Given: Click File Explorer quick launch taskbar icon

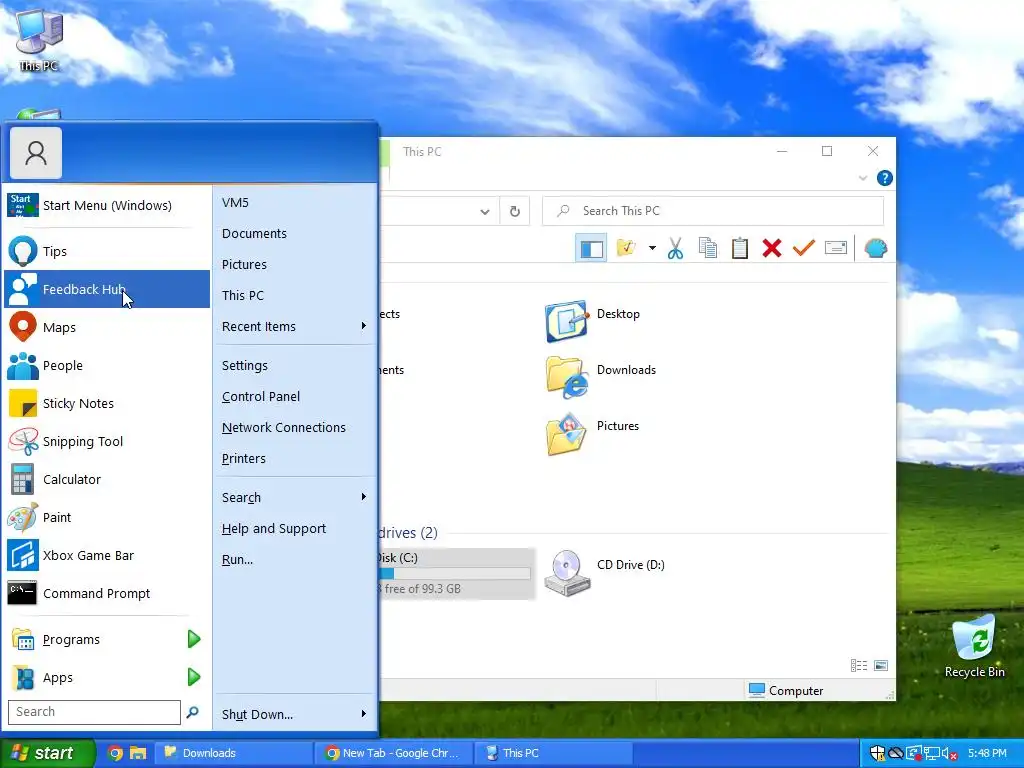Looking at the screenshot, I should (x=138, y=753).
